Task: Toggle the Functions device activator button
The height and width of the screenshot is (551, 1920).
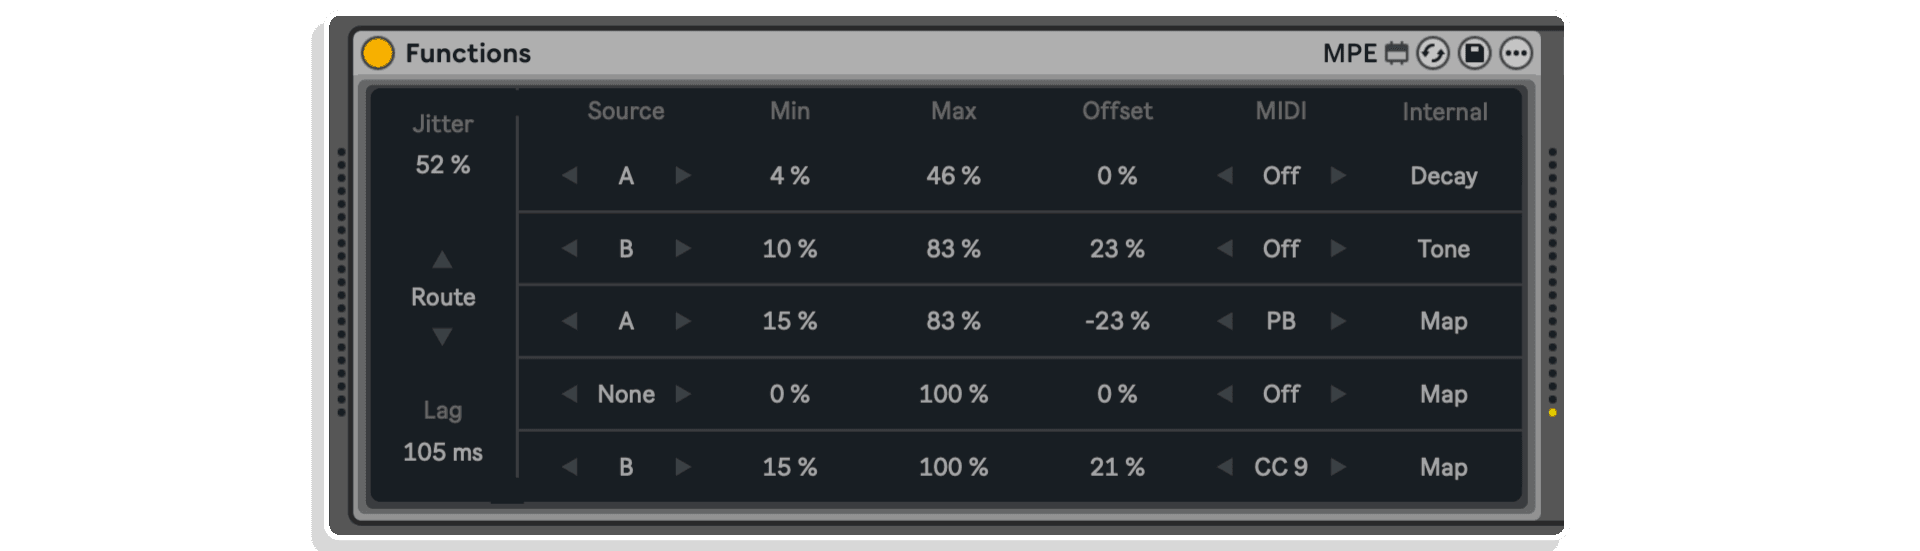Action: pos(378,53)
